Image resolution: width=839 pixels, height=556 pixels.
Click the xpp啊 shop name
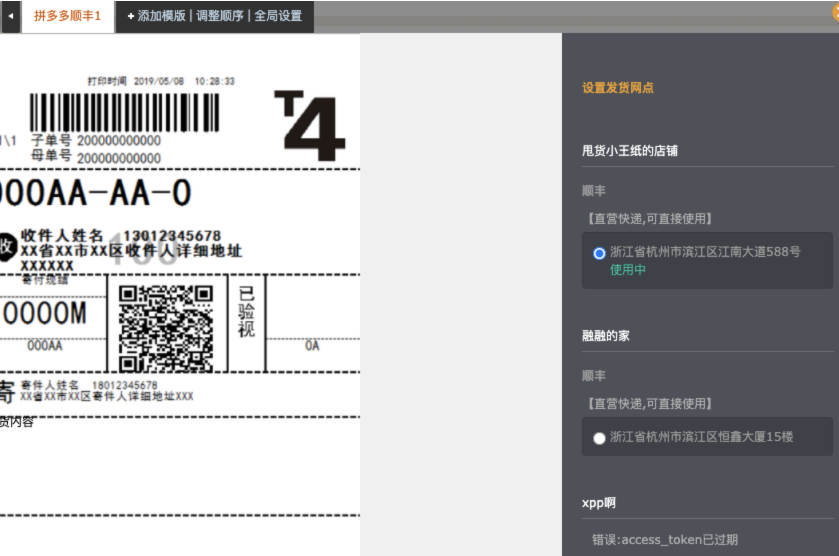[599, 503]
